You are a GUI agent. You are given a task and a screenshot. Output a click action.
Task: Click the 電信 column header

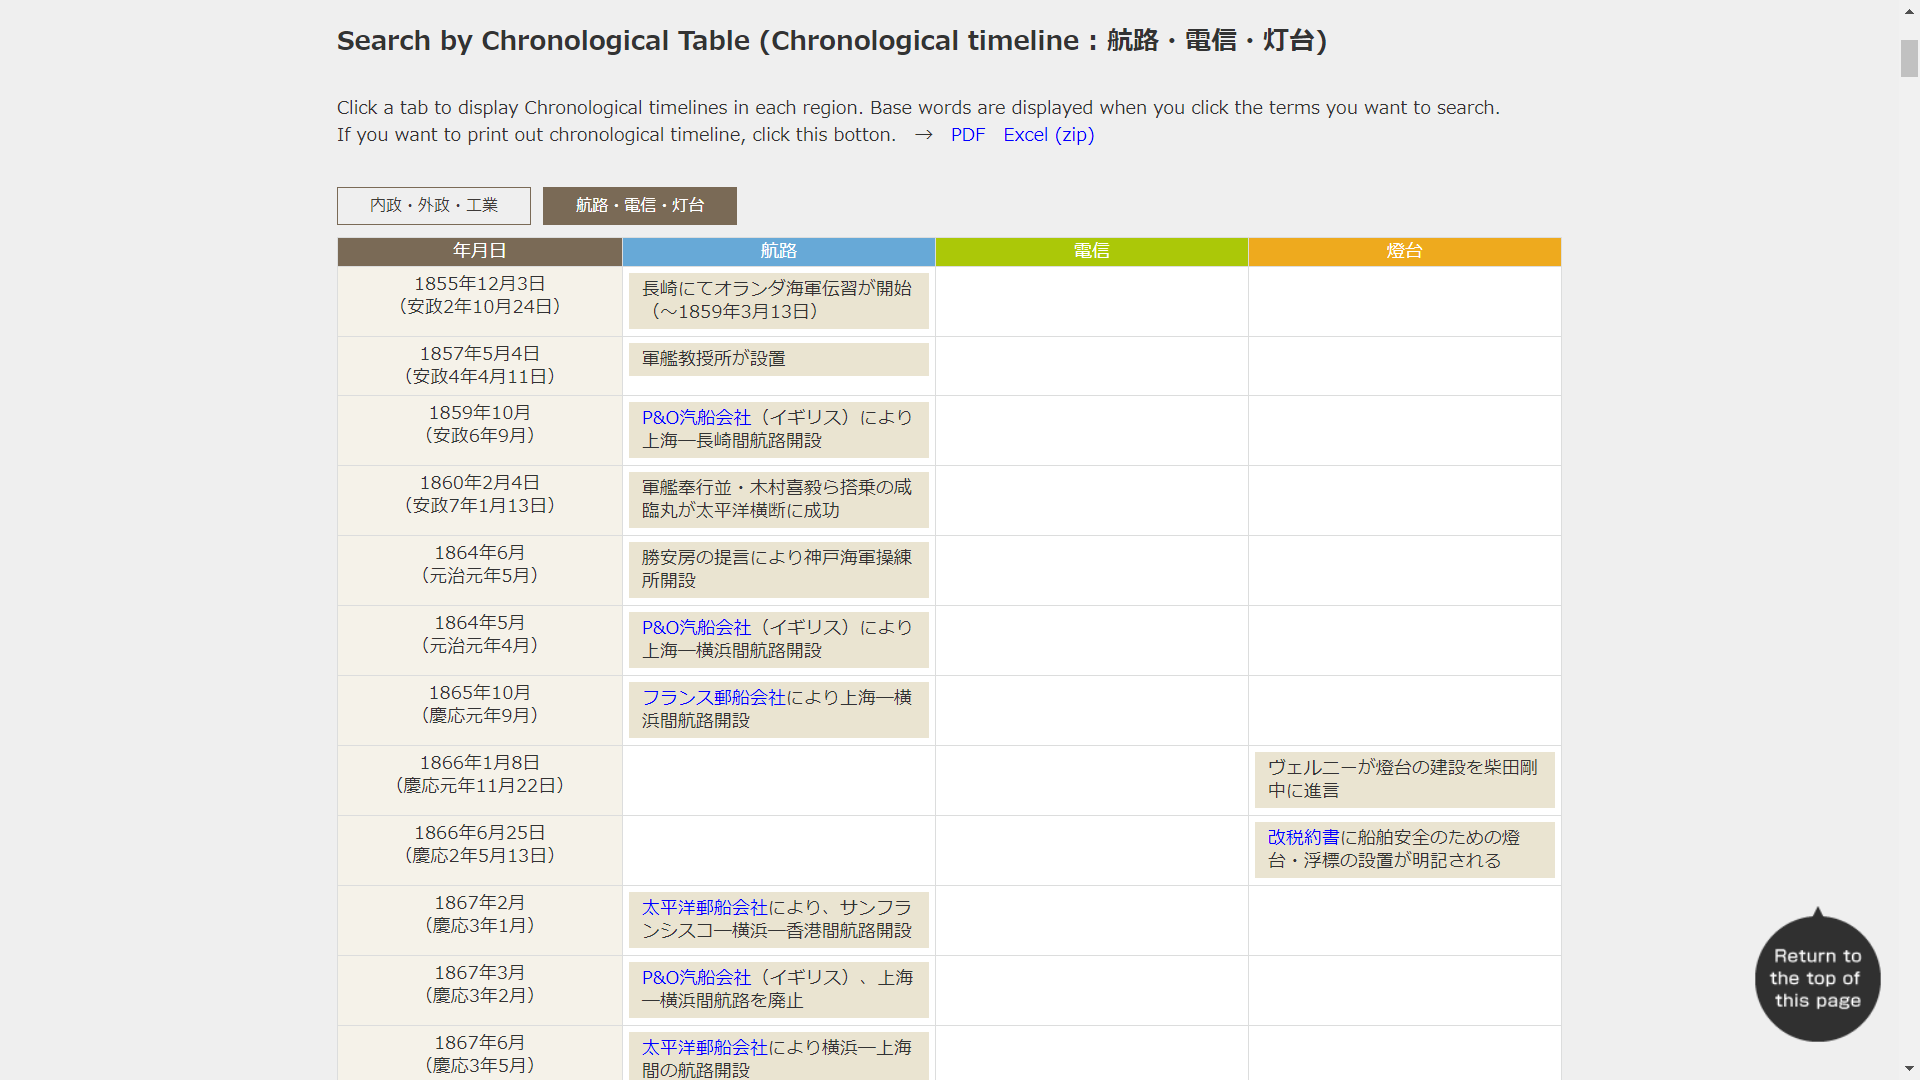pos(1092,251)
